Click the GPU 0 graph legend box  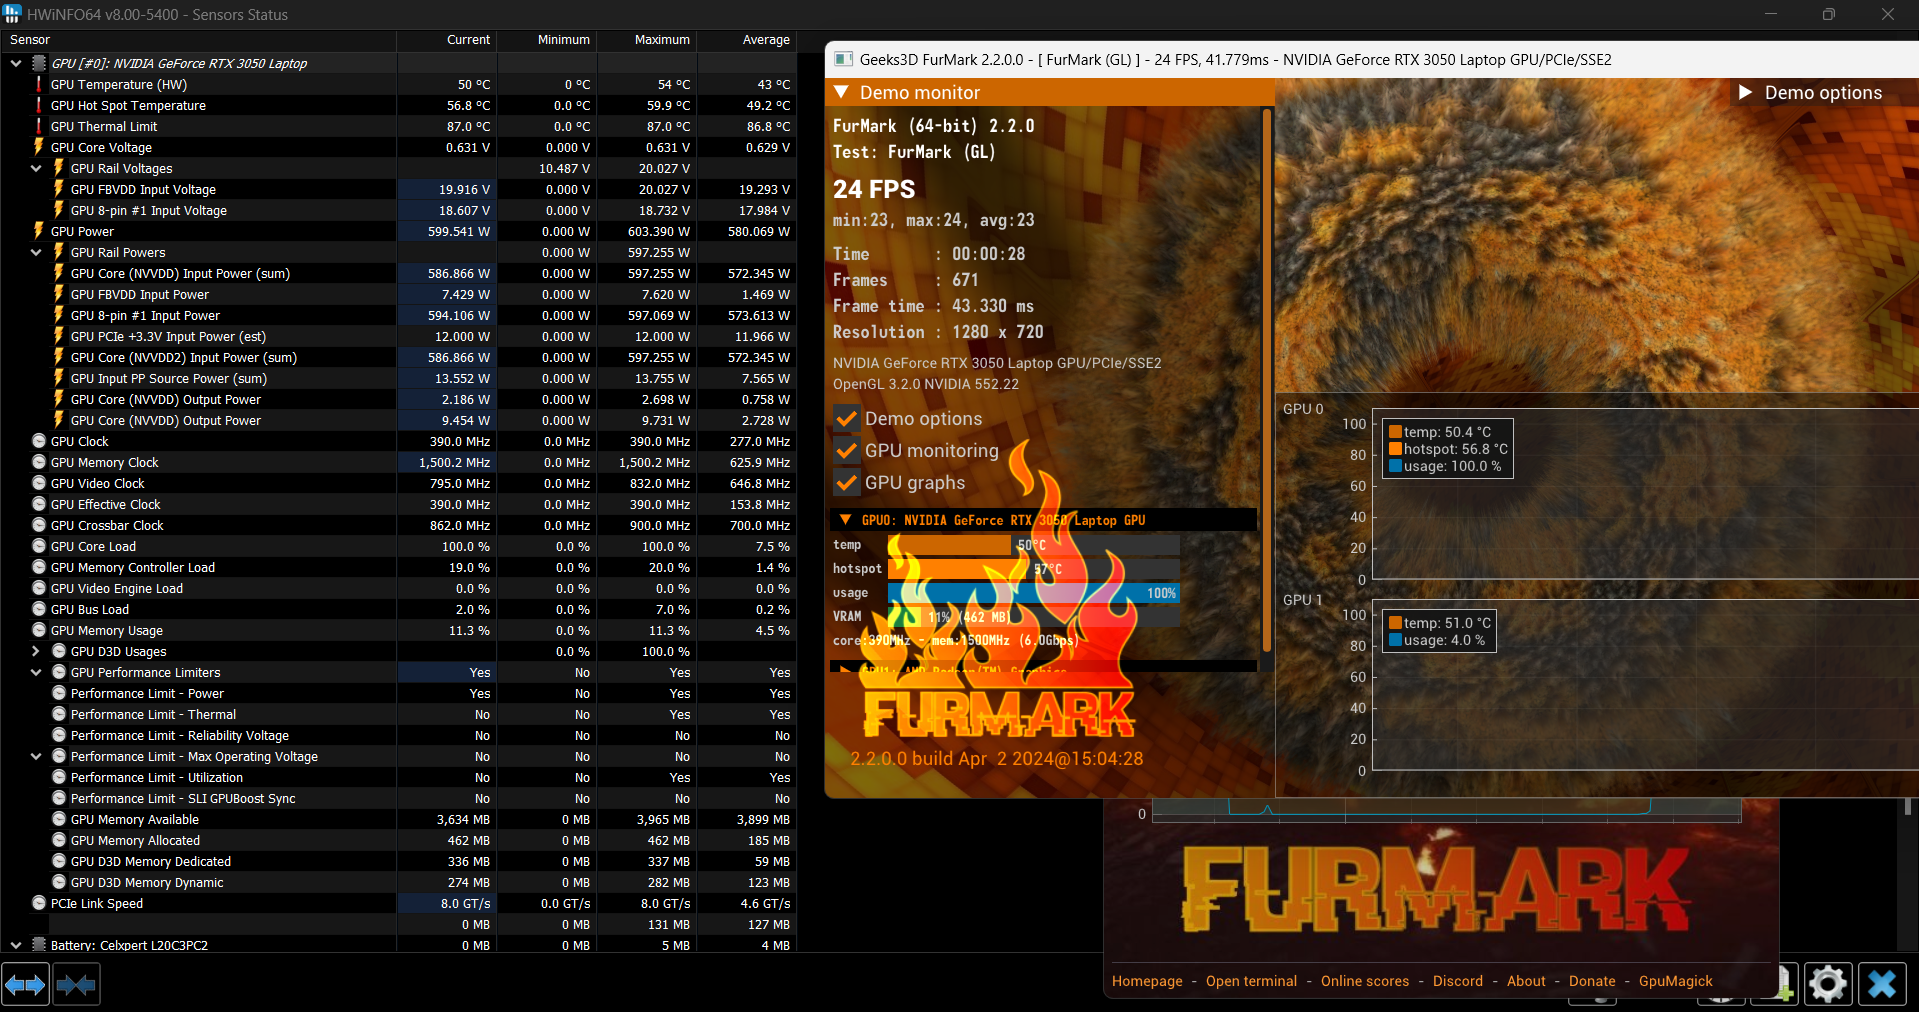tap(1447, 449)
